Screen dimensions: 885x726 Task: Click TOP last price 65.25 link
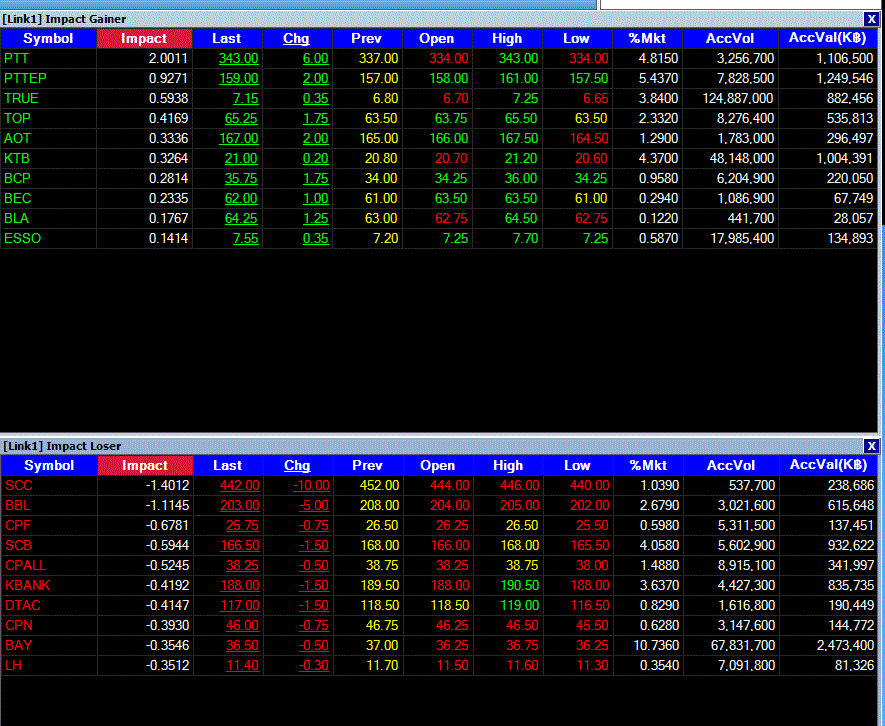(x=241, y=119)
